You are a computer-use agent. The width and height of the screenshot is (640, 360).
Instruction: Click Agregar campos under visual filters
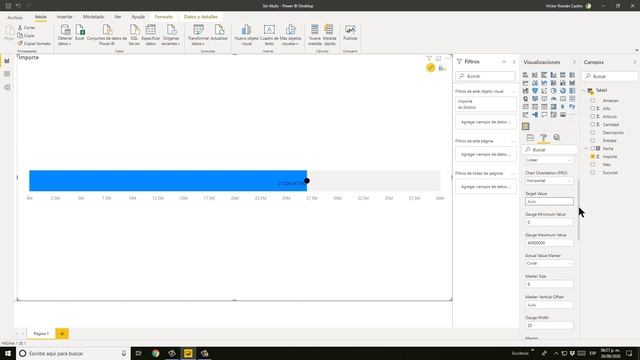coord(486,122)
